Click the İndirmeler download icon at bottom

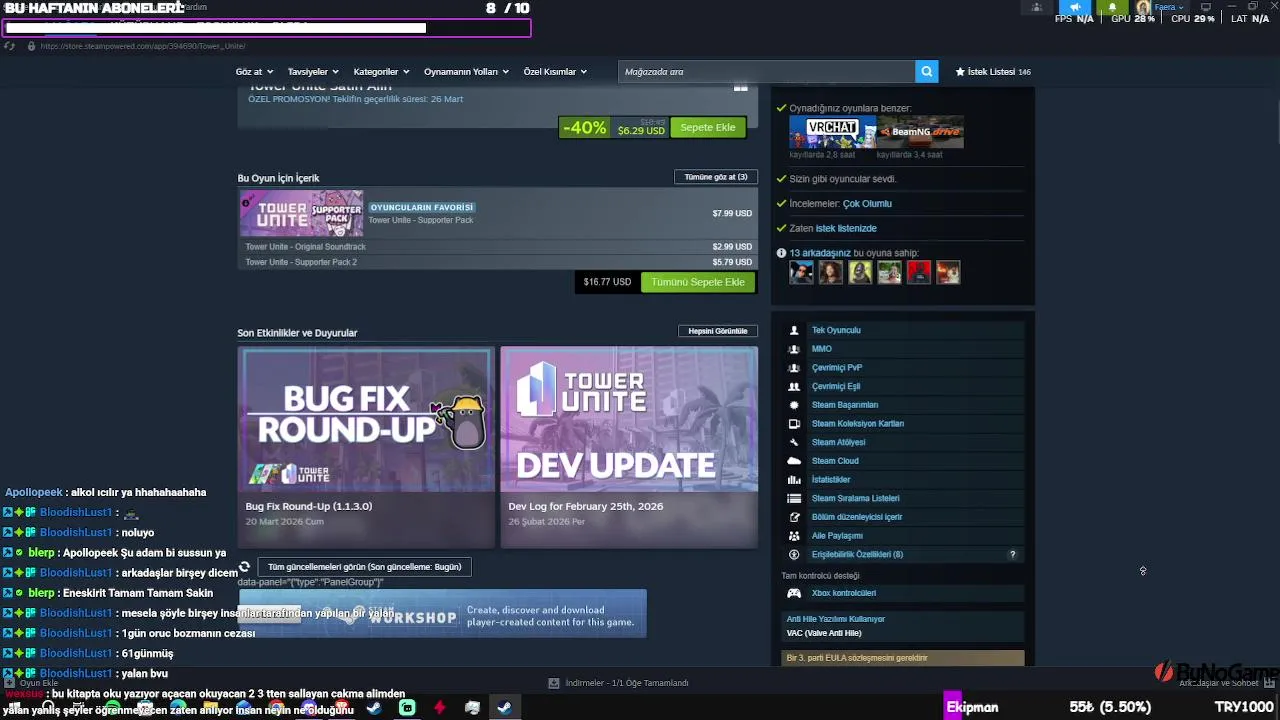554,683
